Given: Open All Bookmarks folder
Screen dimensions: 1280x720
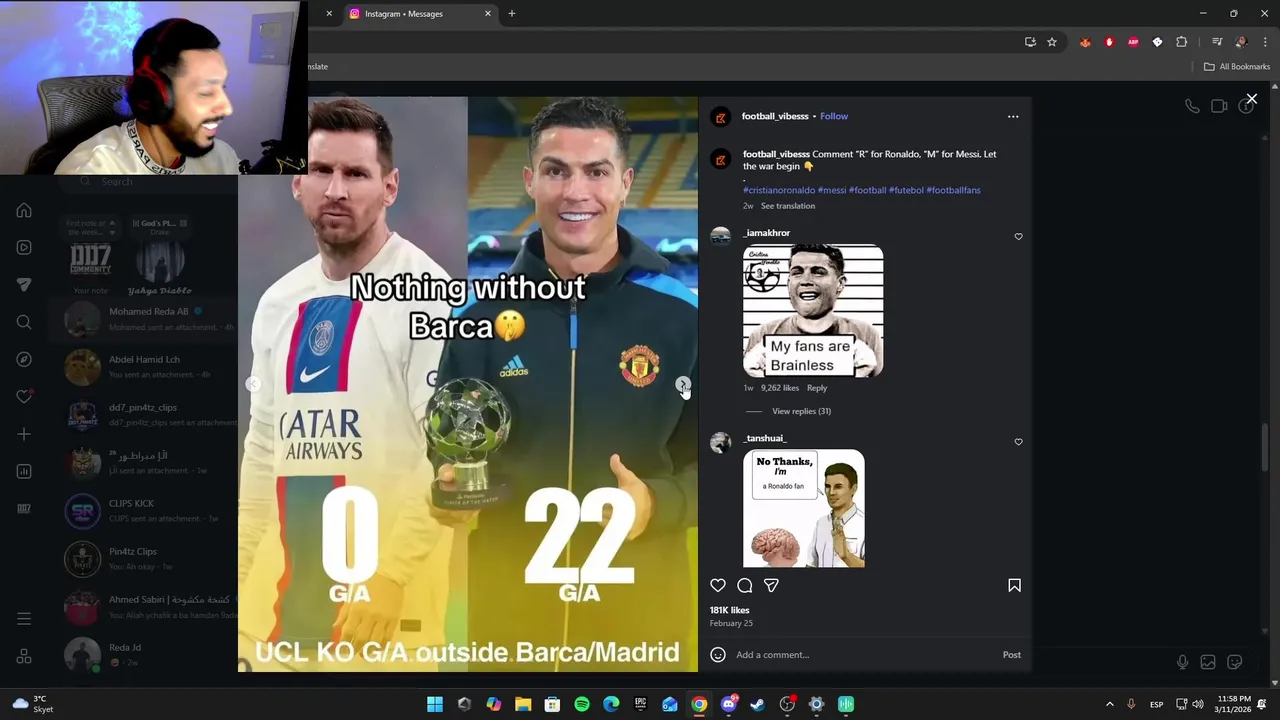Looking at the screenshot, I should (1236, 67).
